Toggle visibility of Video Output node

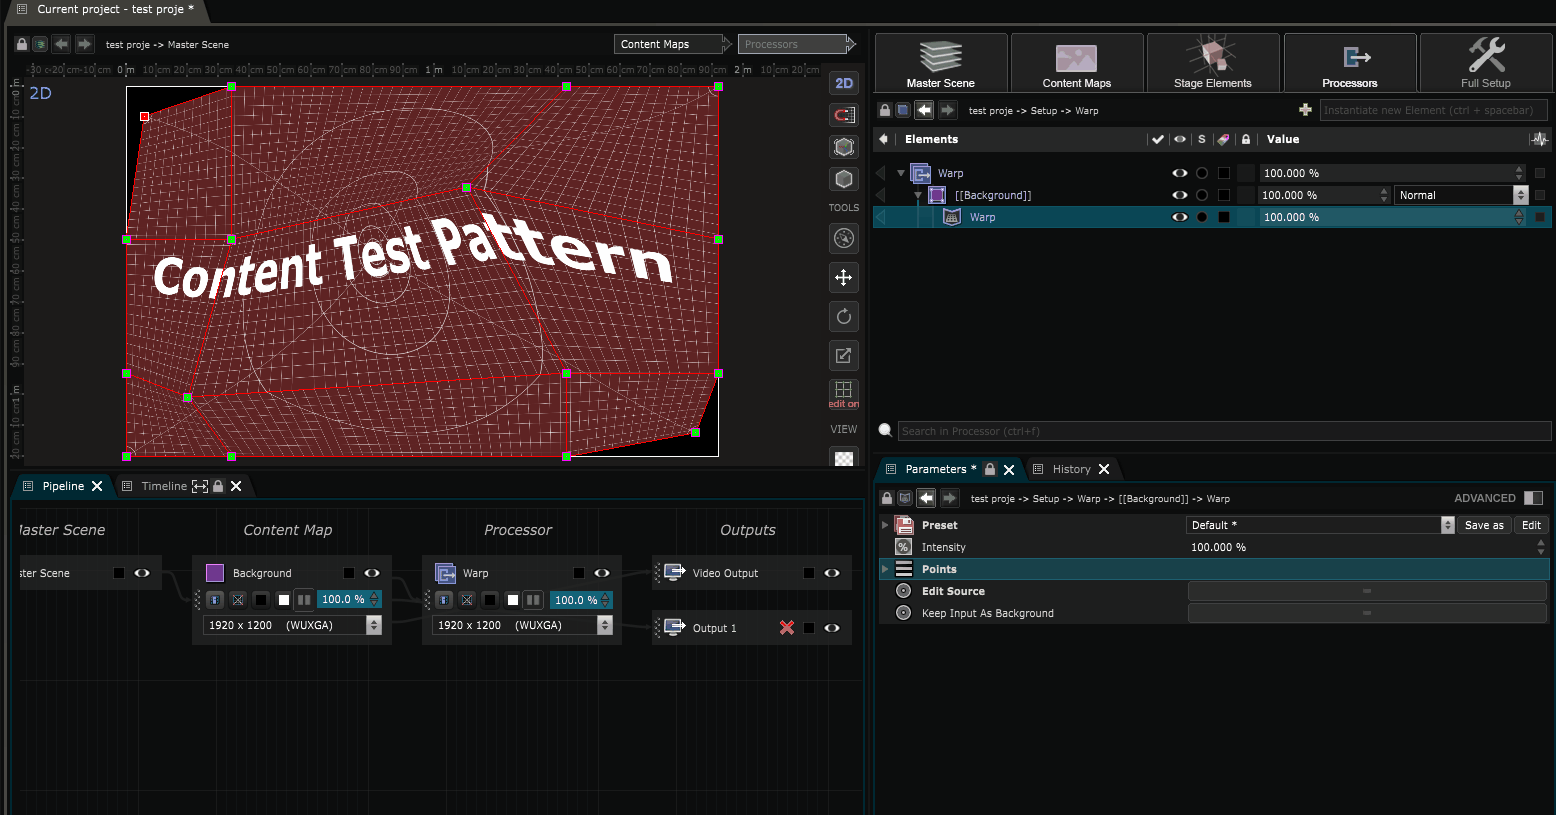pyautogui.click(x=832, y=573)
